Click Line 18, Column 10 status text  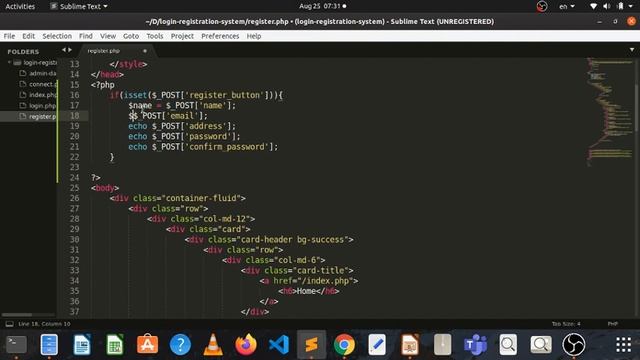(x=44, y=324)
